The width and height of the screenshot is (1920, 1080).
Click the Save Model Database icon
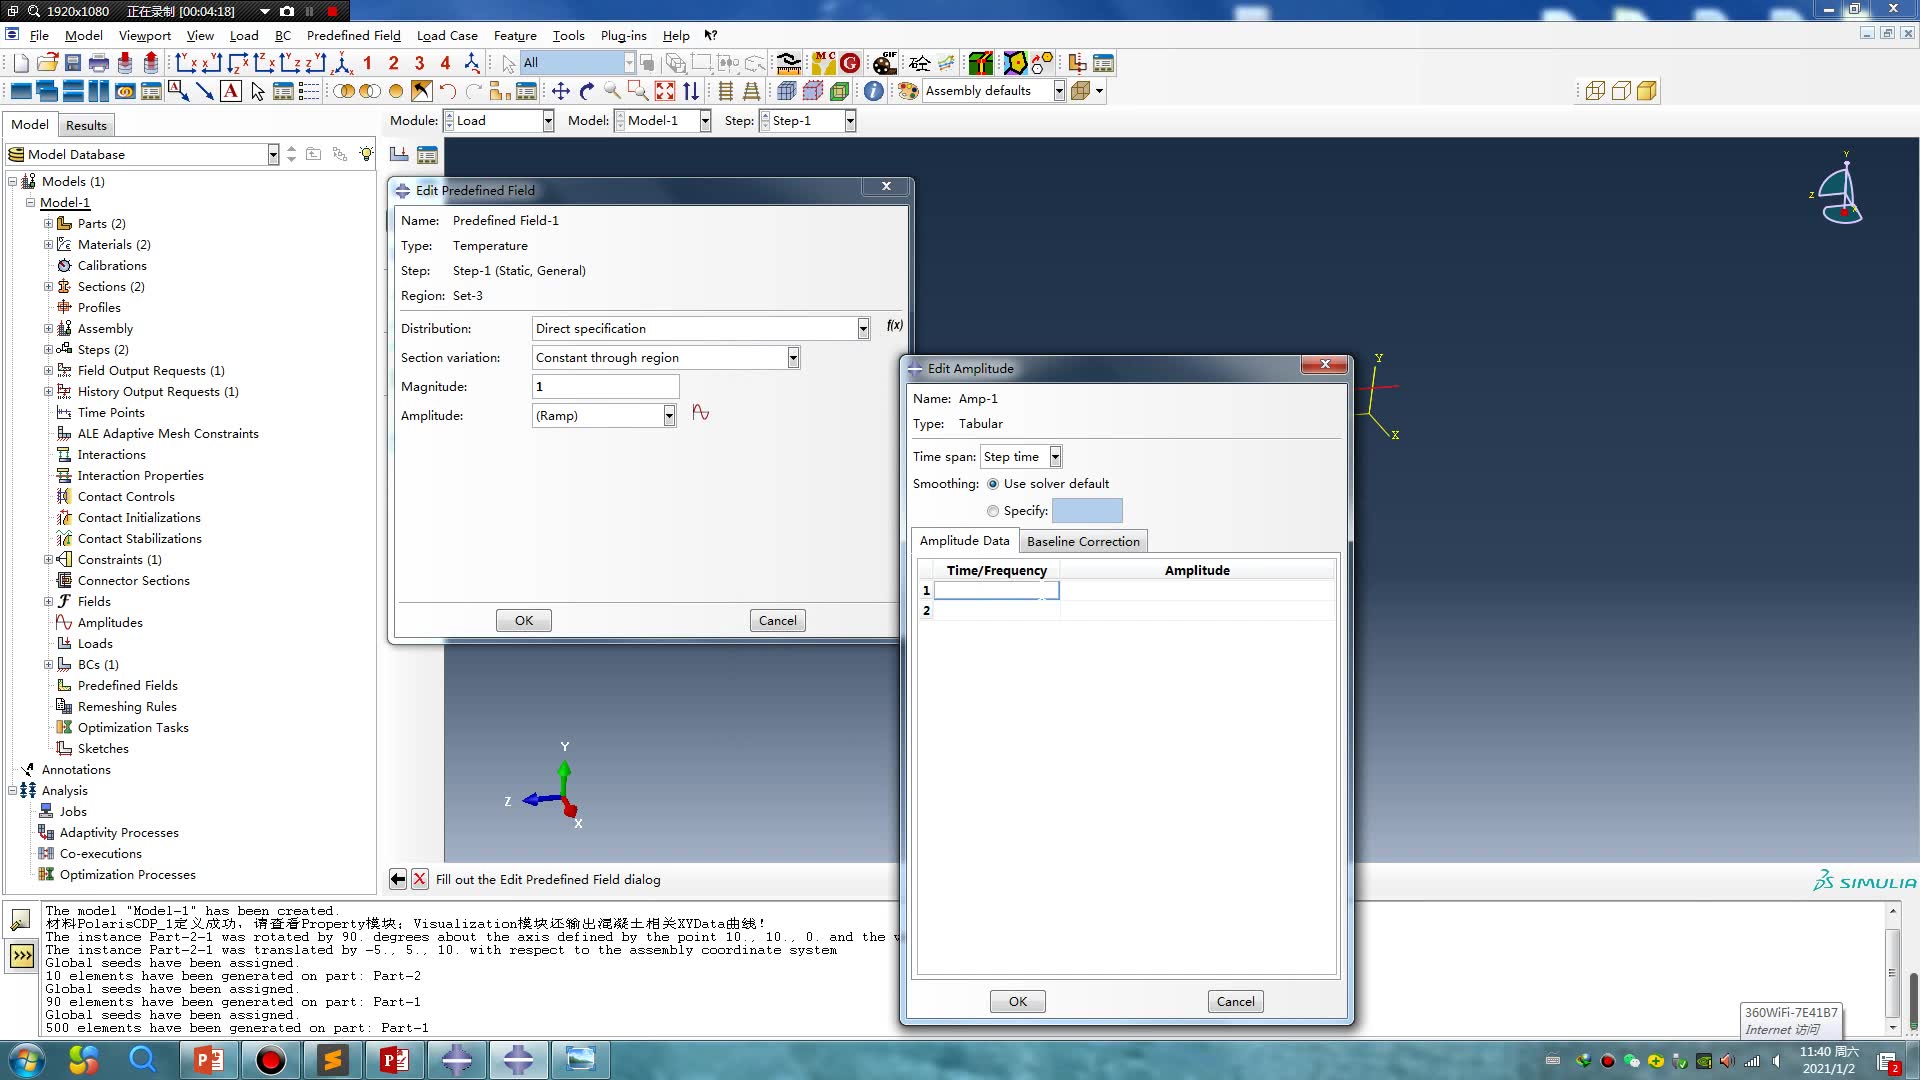(73, 63)
